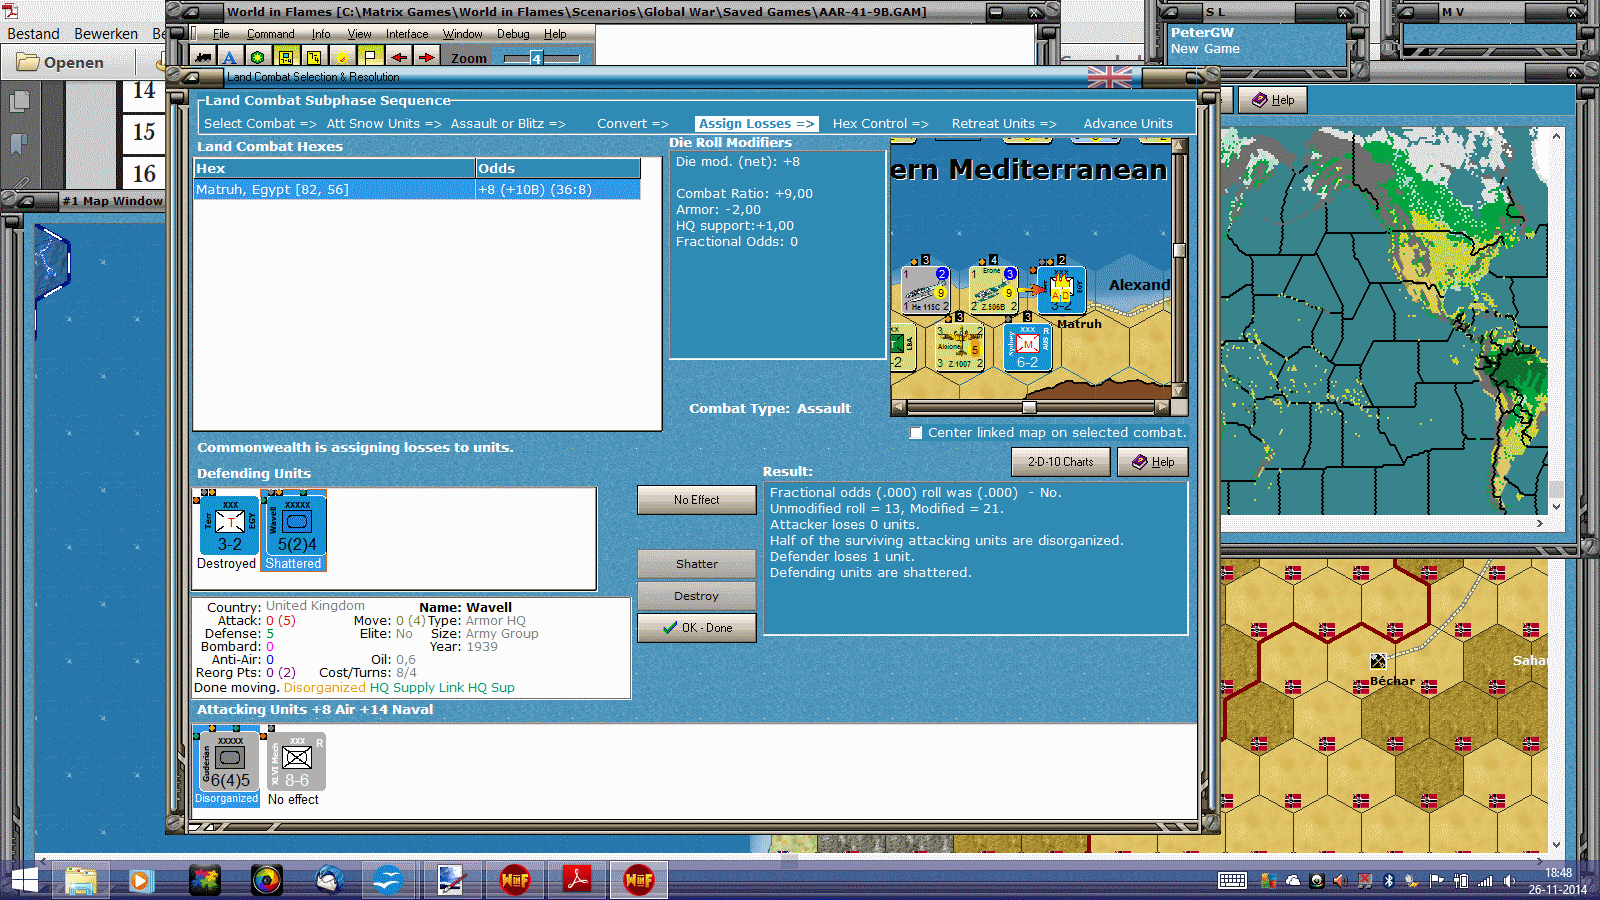Click the Hex Control sequence step
1600x900 pixels.
(881, 124)
